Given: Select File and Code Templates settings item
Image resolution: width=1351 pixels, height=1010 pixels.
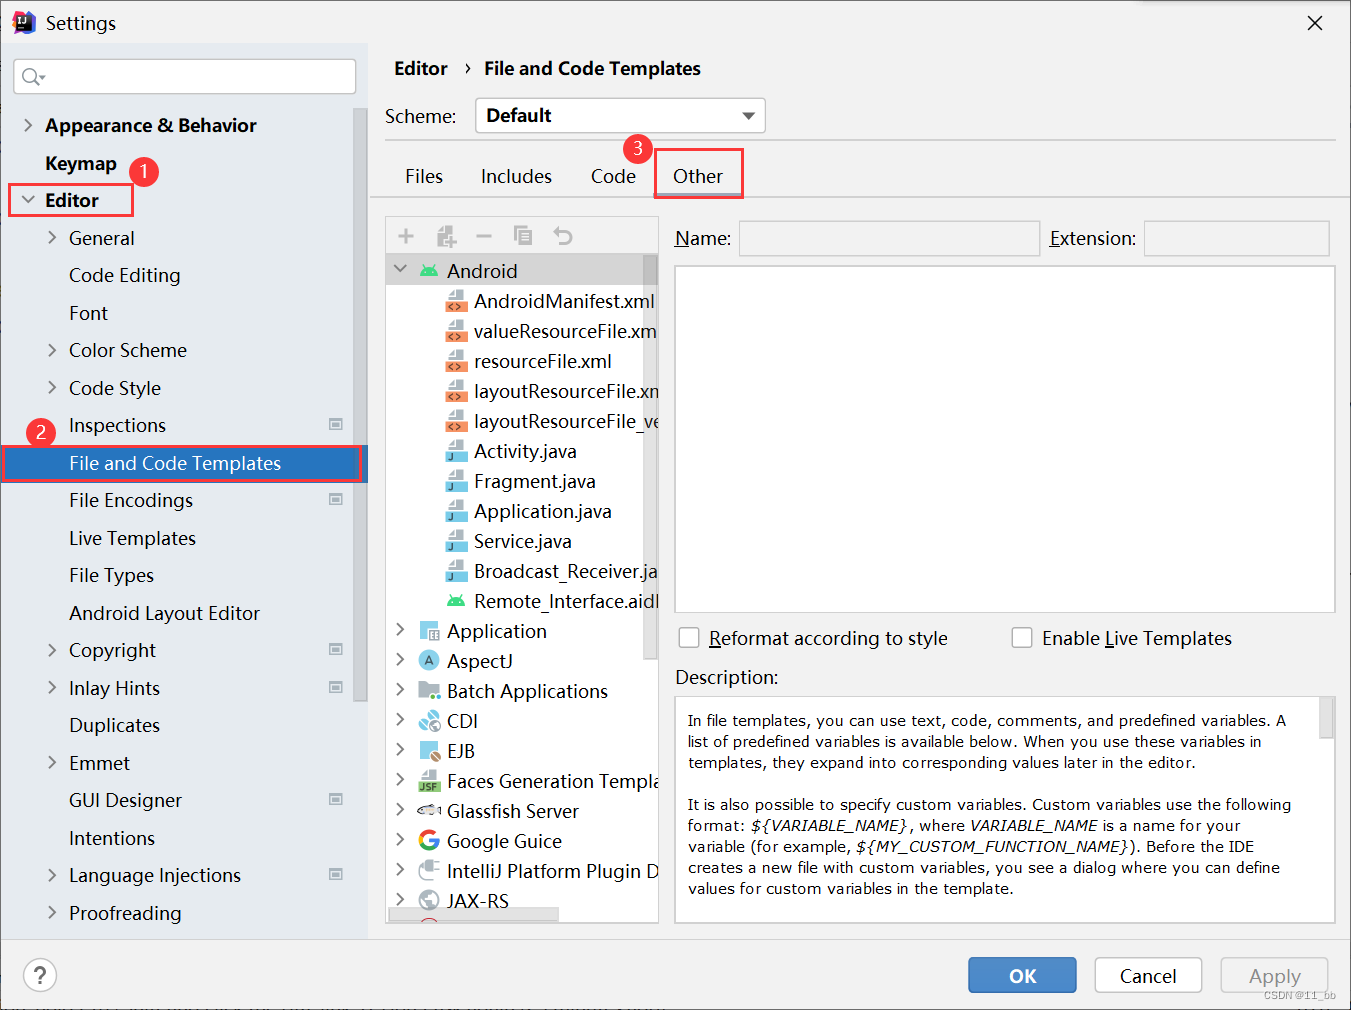Looking at the screenshot, I should (x=183, y=463).
